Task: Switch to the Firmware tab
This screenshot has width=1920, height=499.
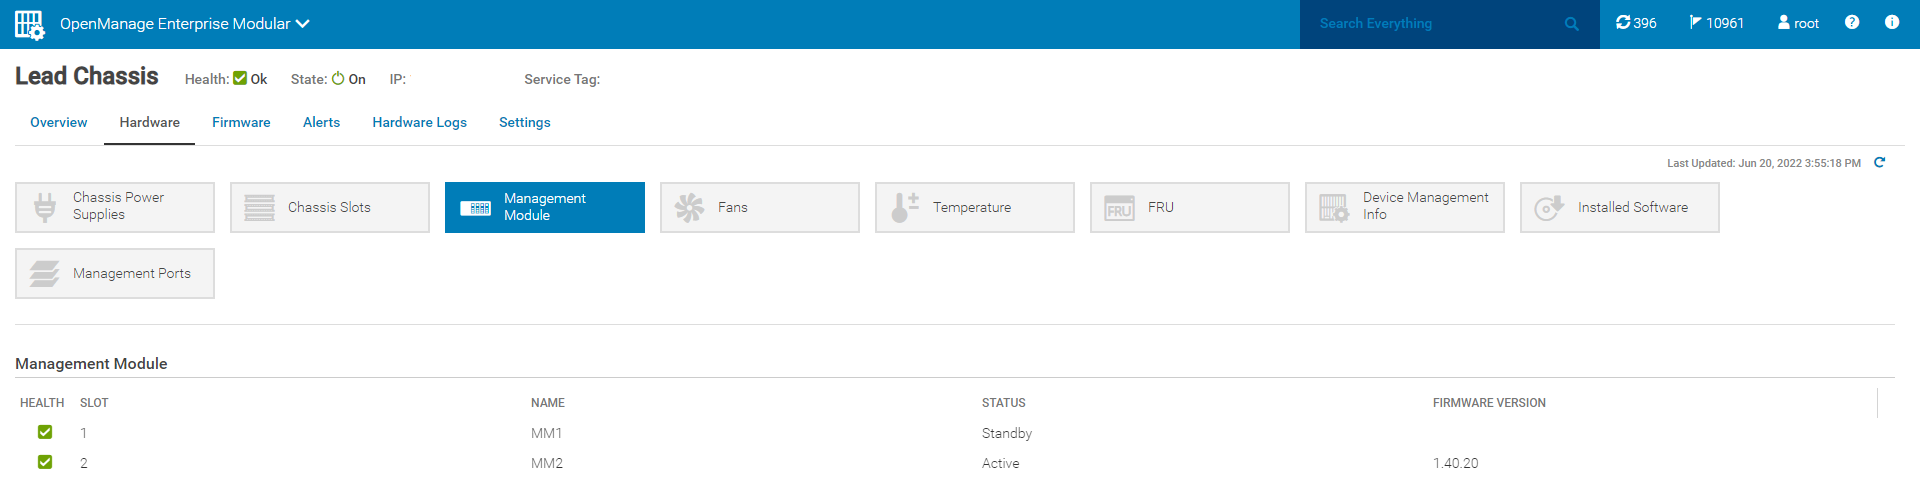Action: 241,122
